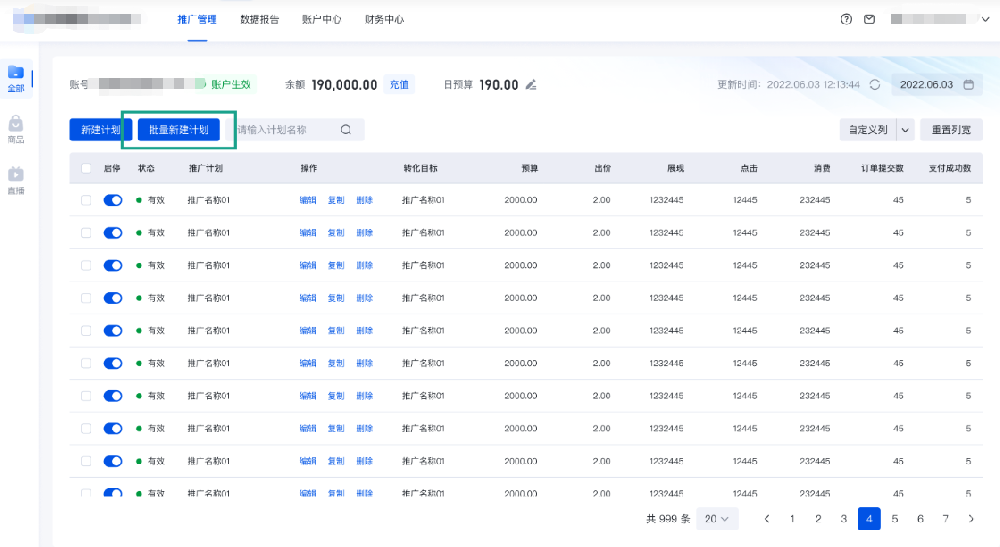Open the page size dropdown showing 20

[720, 518]
